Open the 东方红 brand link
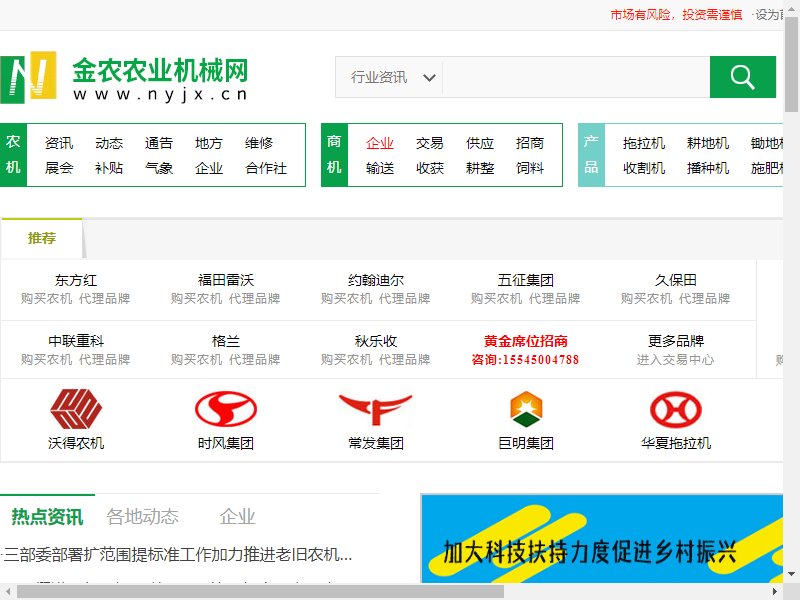 [76, 280]
